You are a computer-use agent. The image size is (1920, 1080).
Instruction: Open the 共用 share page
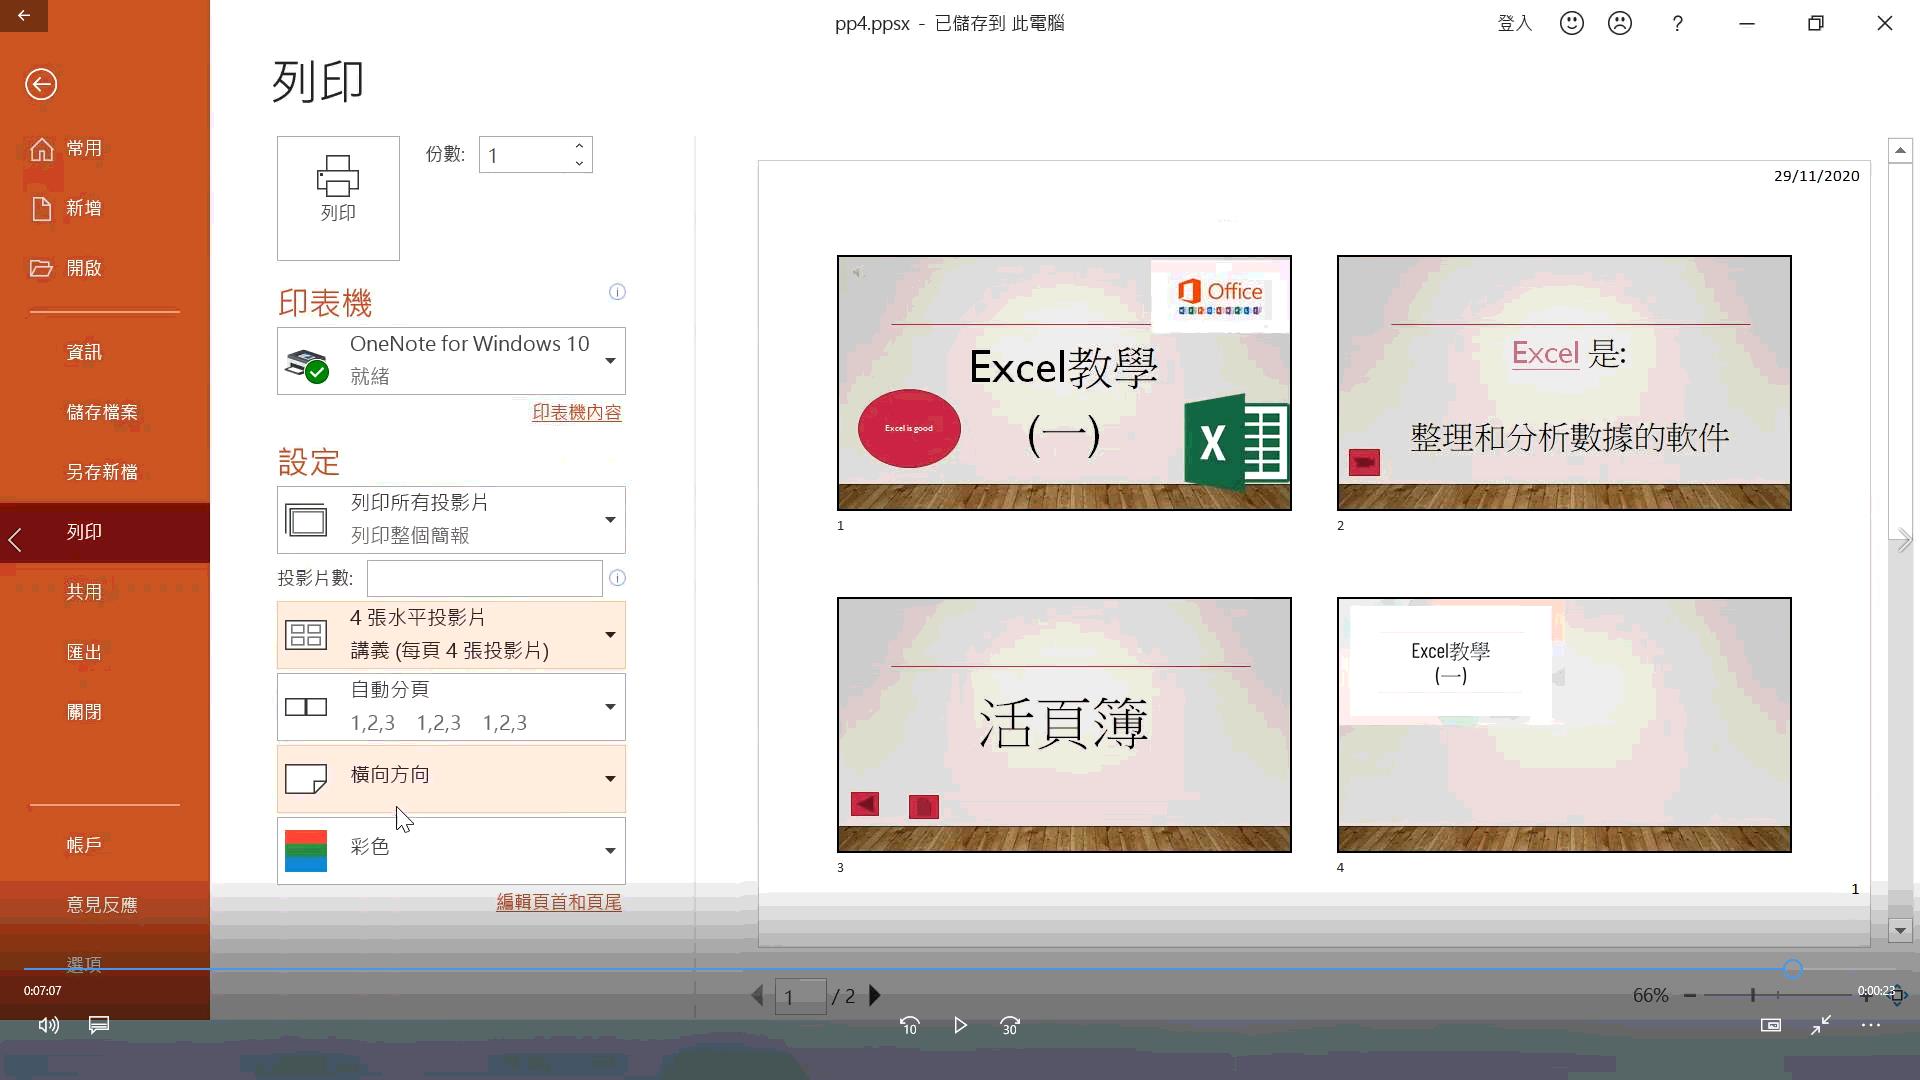(x=84, y=592)
